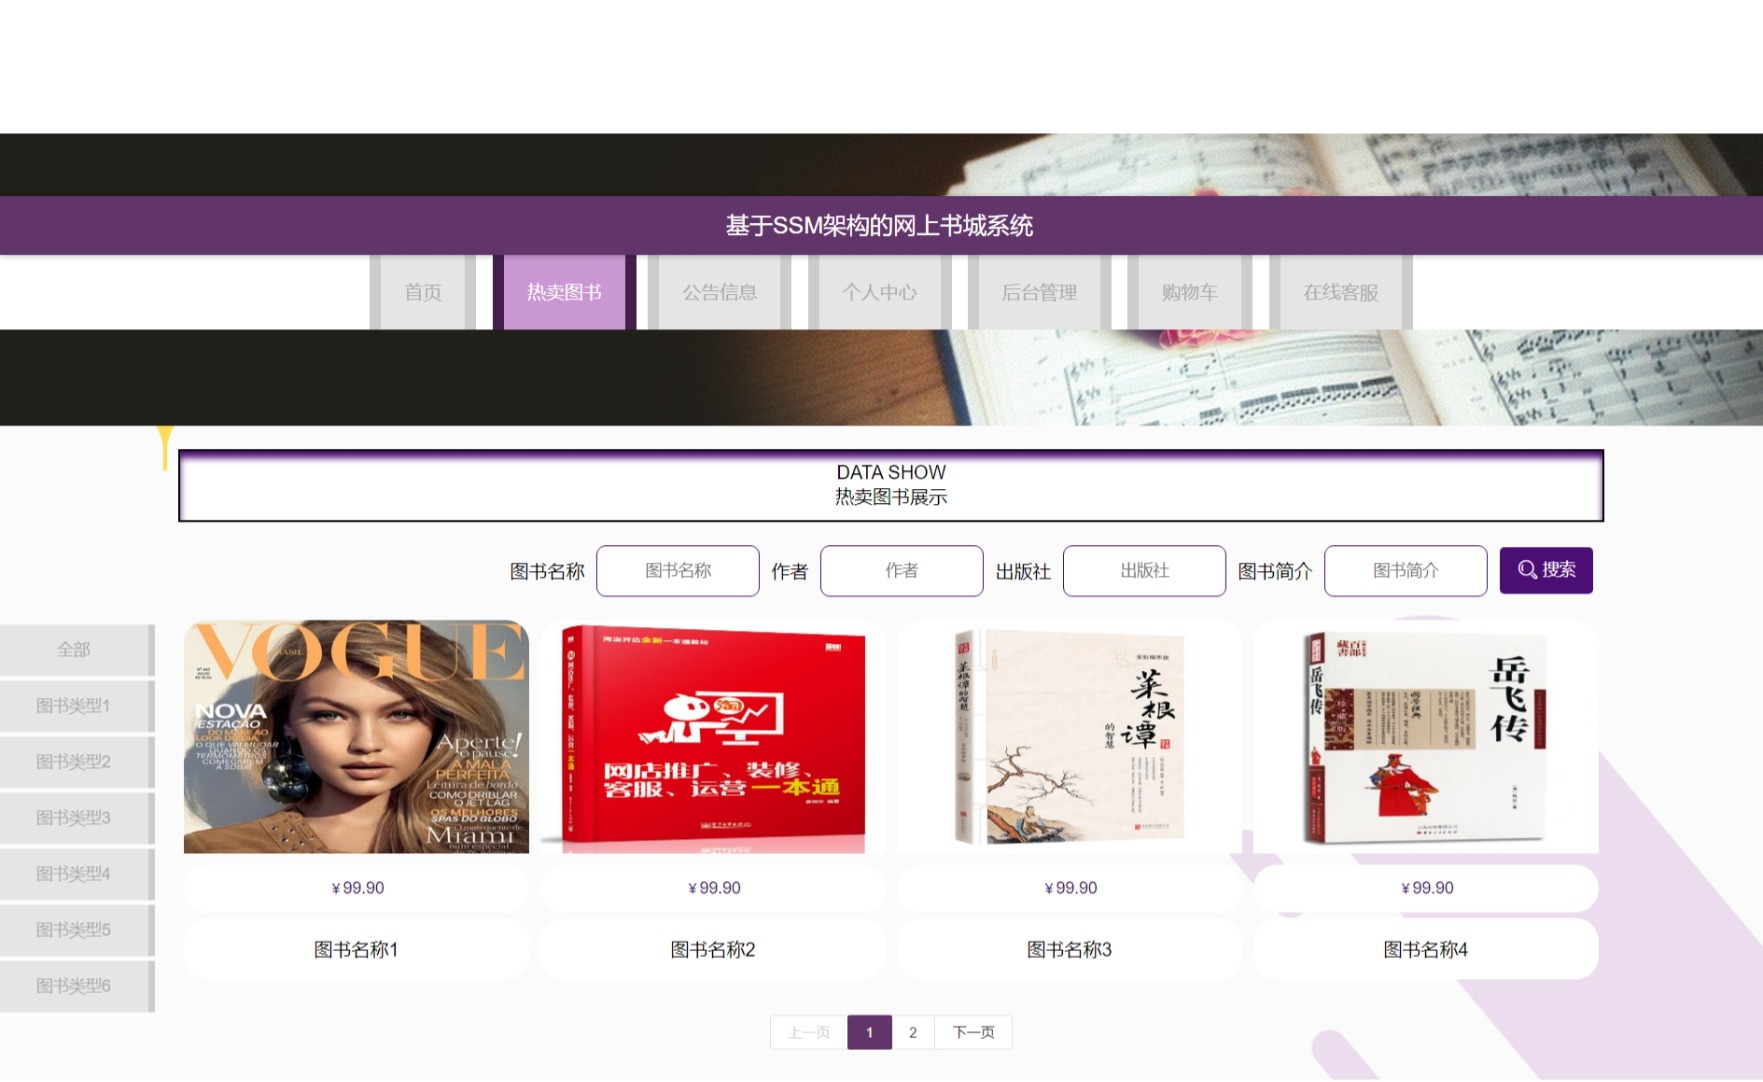This screenshot has height=1082, width=1763.
Task: Open the red 网店推广 book cover
Action: (x=713, y=737)
